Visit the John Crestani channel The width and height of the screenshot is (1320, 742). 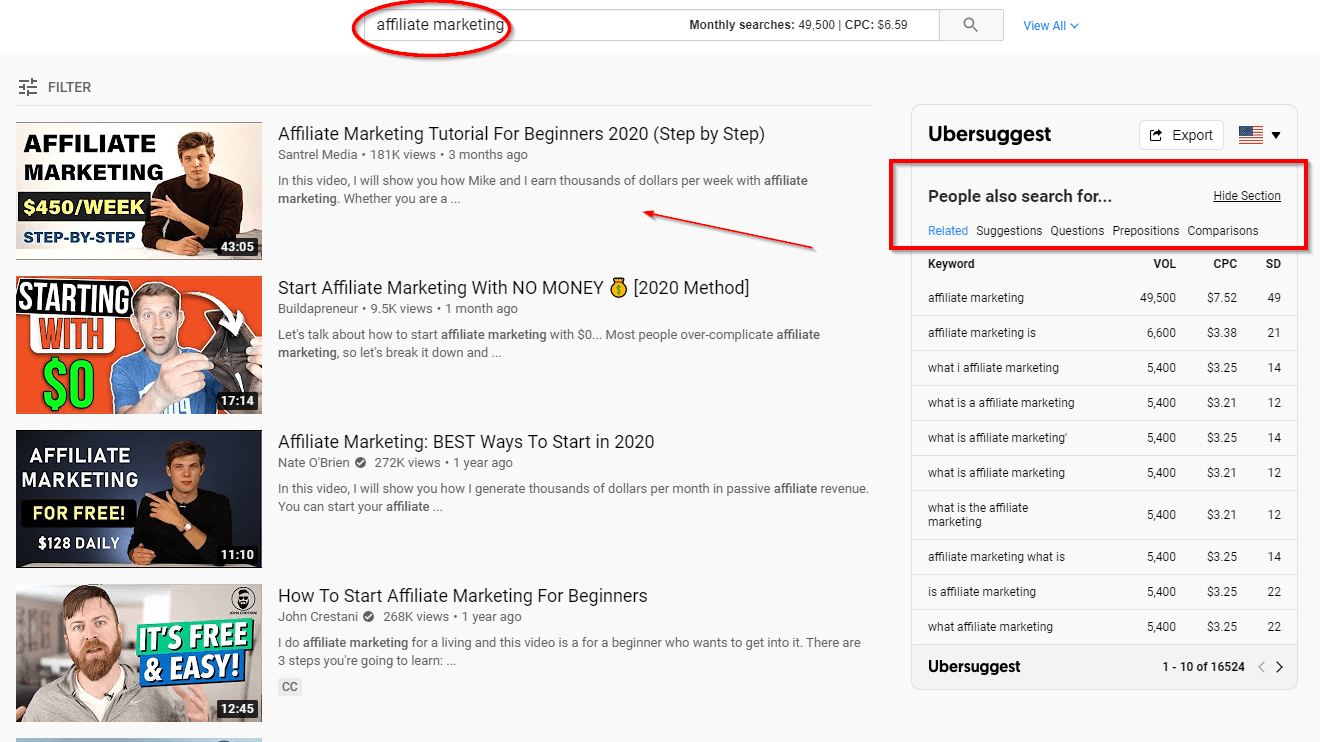click(318, 617)
